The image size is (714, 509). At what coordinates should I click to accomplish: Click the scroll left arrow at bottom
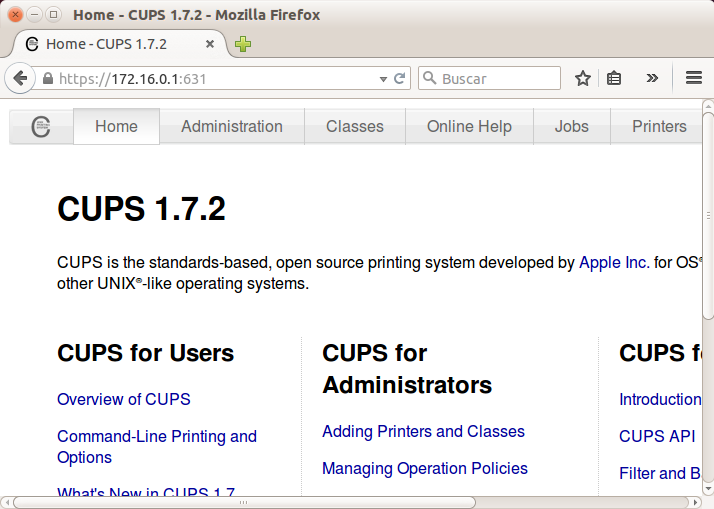7,503
